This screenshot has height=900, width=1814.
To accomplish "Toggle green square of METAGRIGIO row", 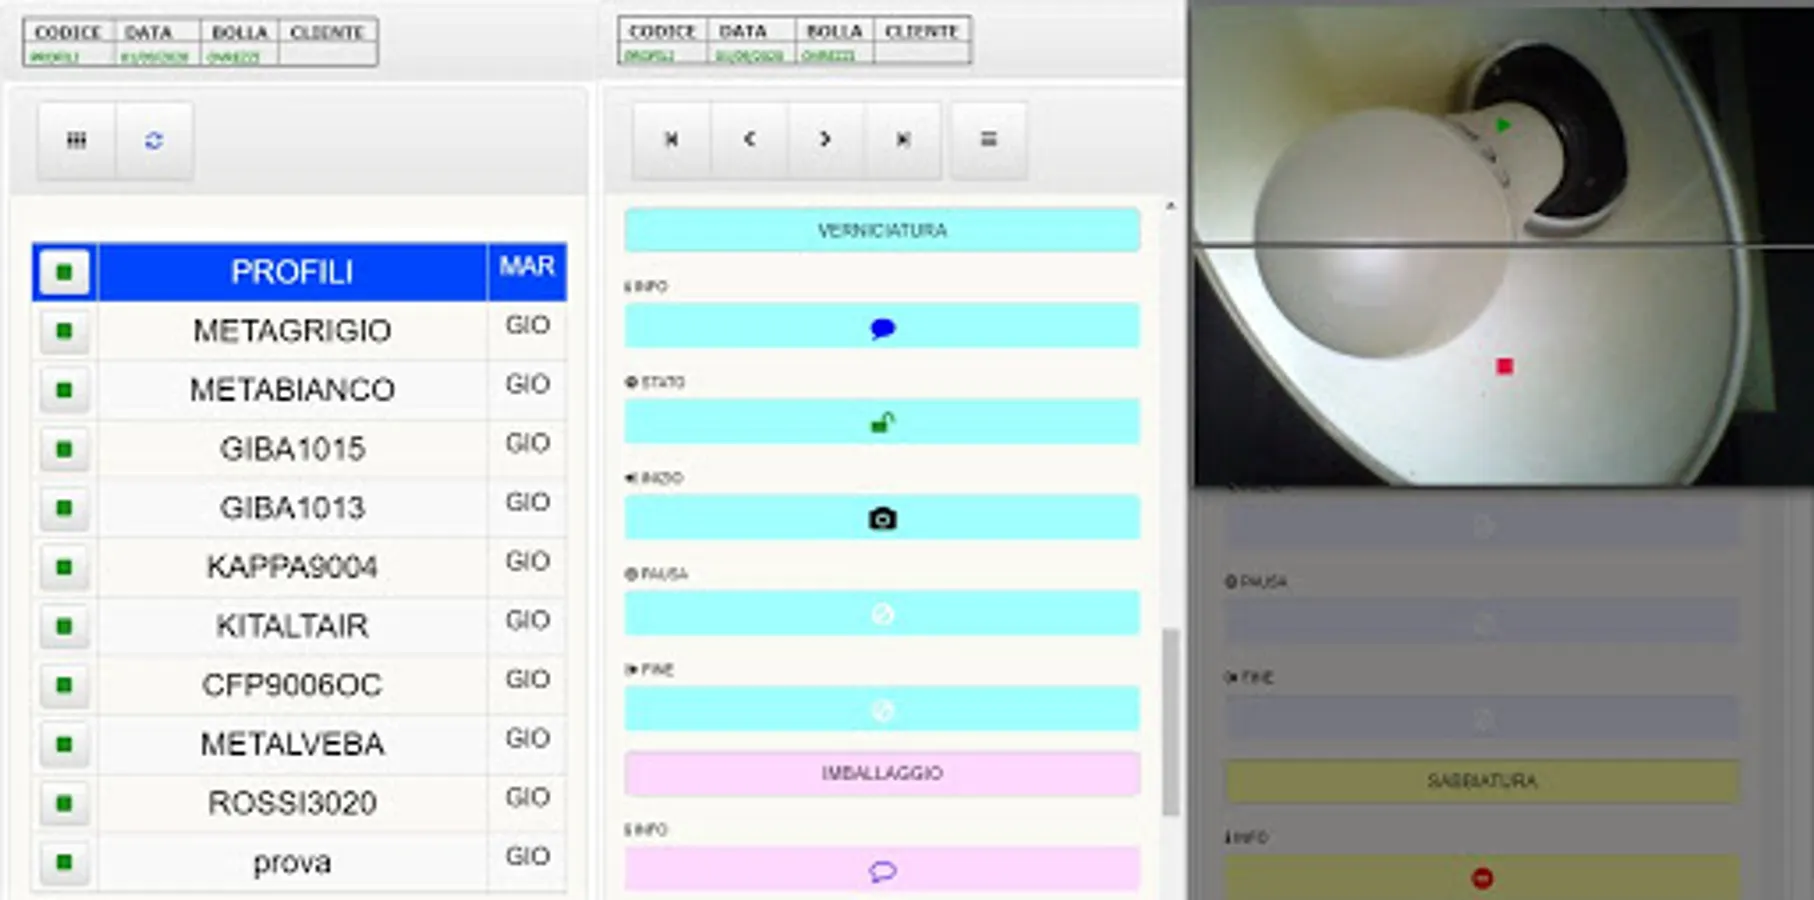I will click(x=64, y=331).
